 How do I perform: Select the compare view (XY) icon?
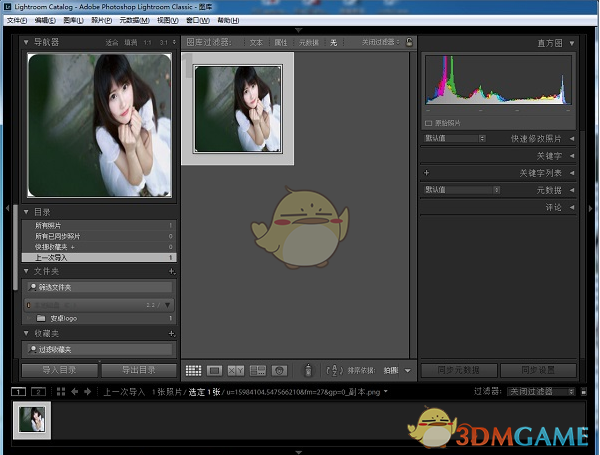click(x=236, y=371)
